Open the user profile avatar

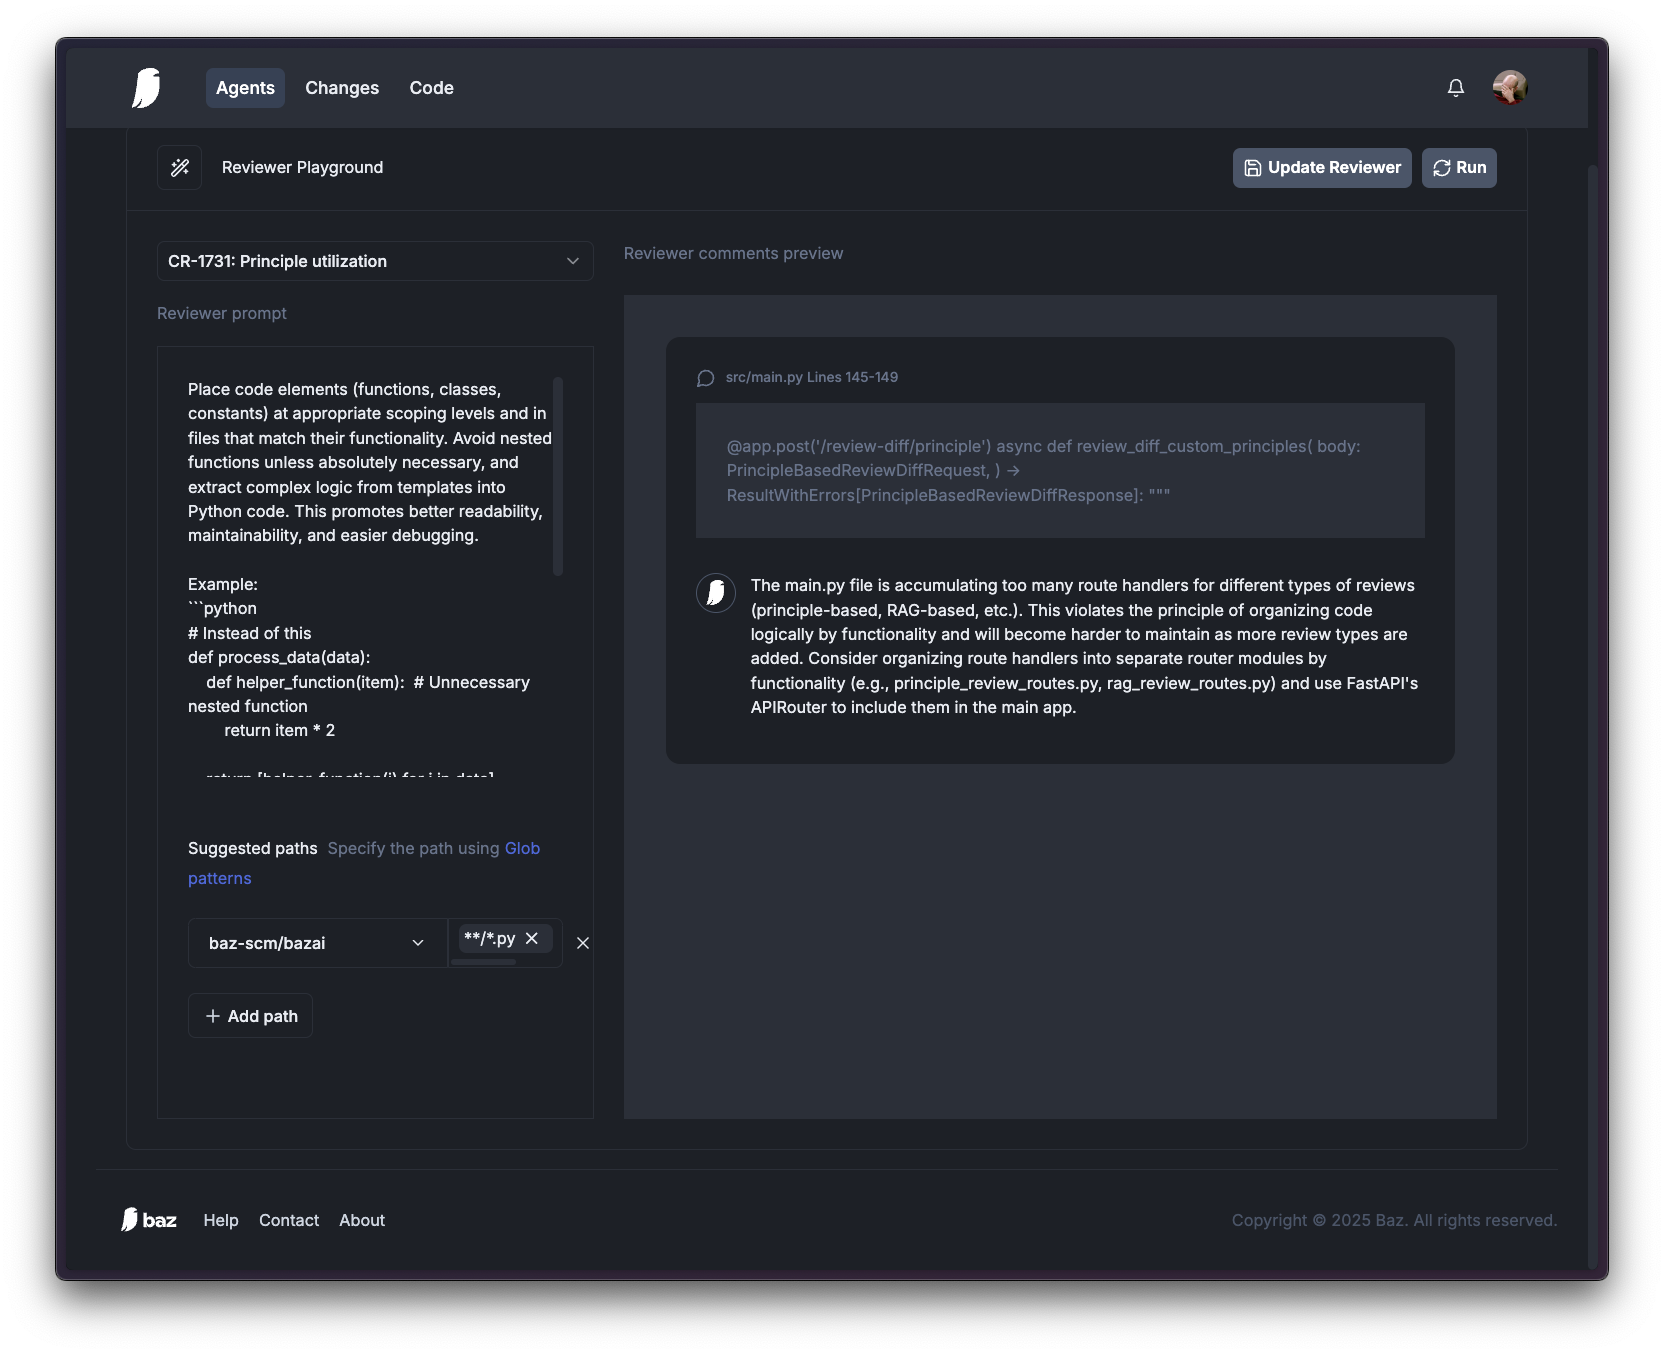tap(1510, 88)
